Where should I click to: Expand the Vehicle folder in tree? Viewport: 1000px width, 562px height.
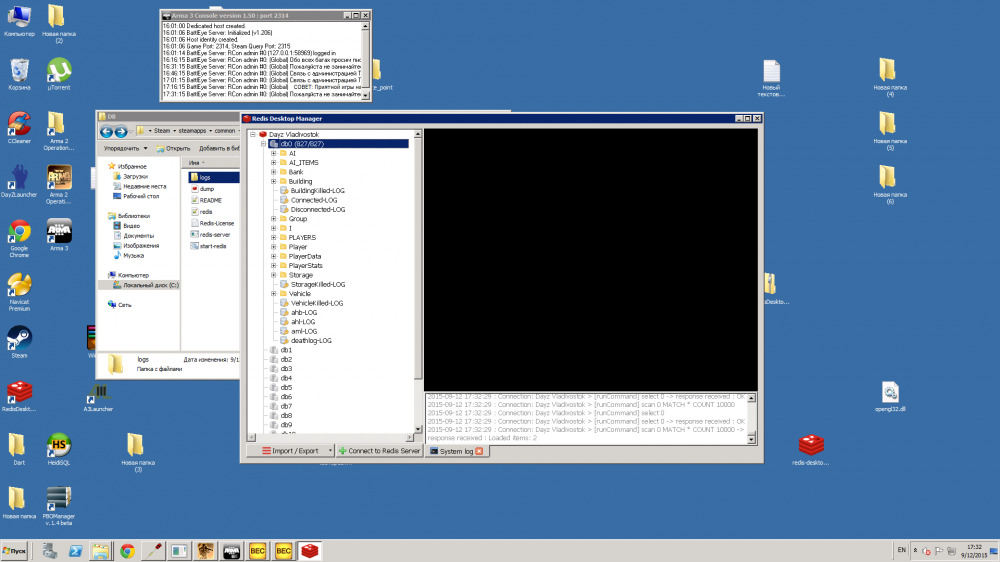tap(274, 293)
